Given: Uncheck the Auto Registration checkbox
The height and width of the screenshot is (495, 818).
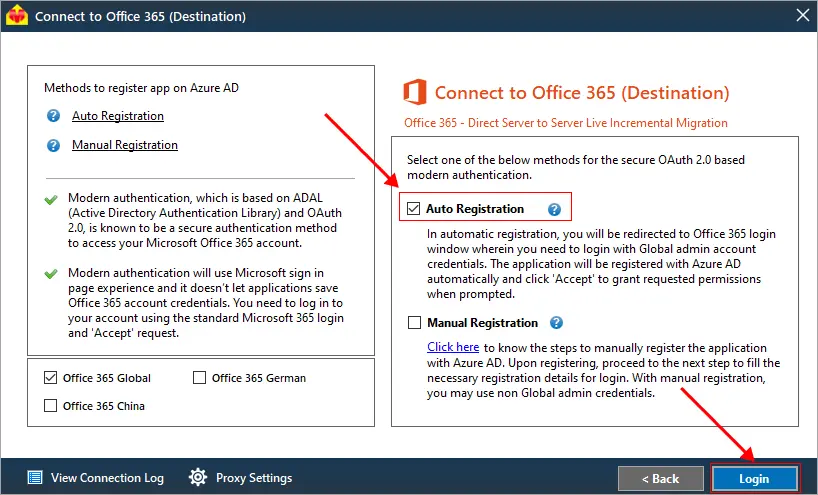Looking at the screenshot, I should [x=414, y=209].
